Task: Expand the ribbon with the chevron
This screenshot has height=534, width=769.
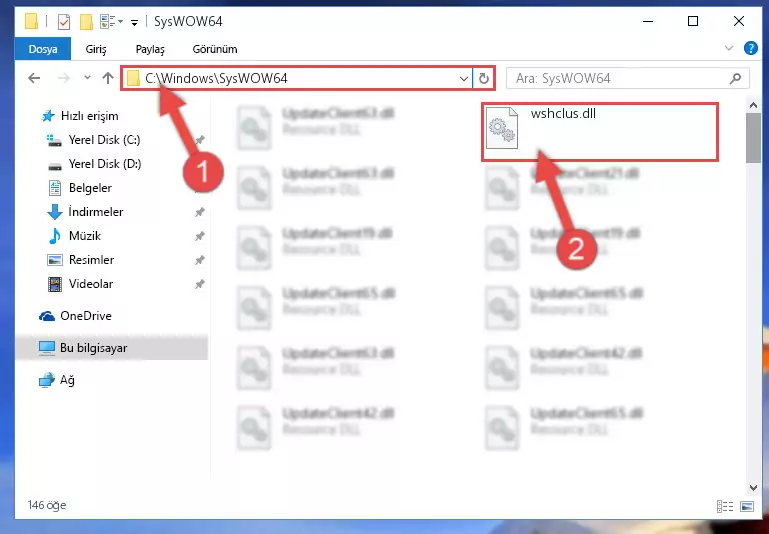Action: (x=729, y=48)
